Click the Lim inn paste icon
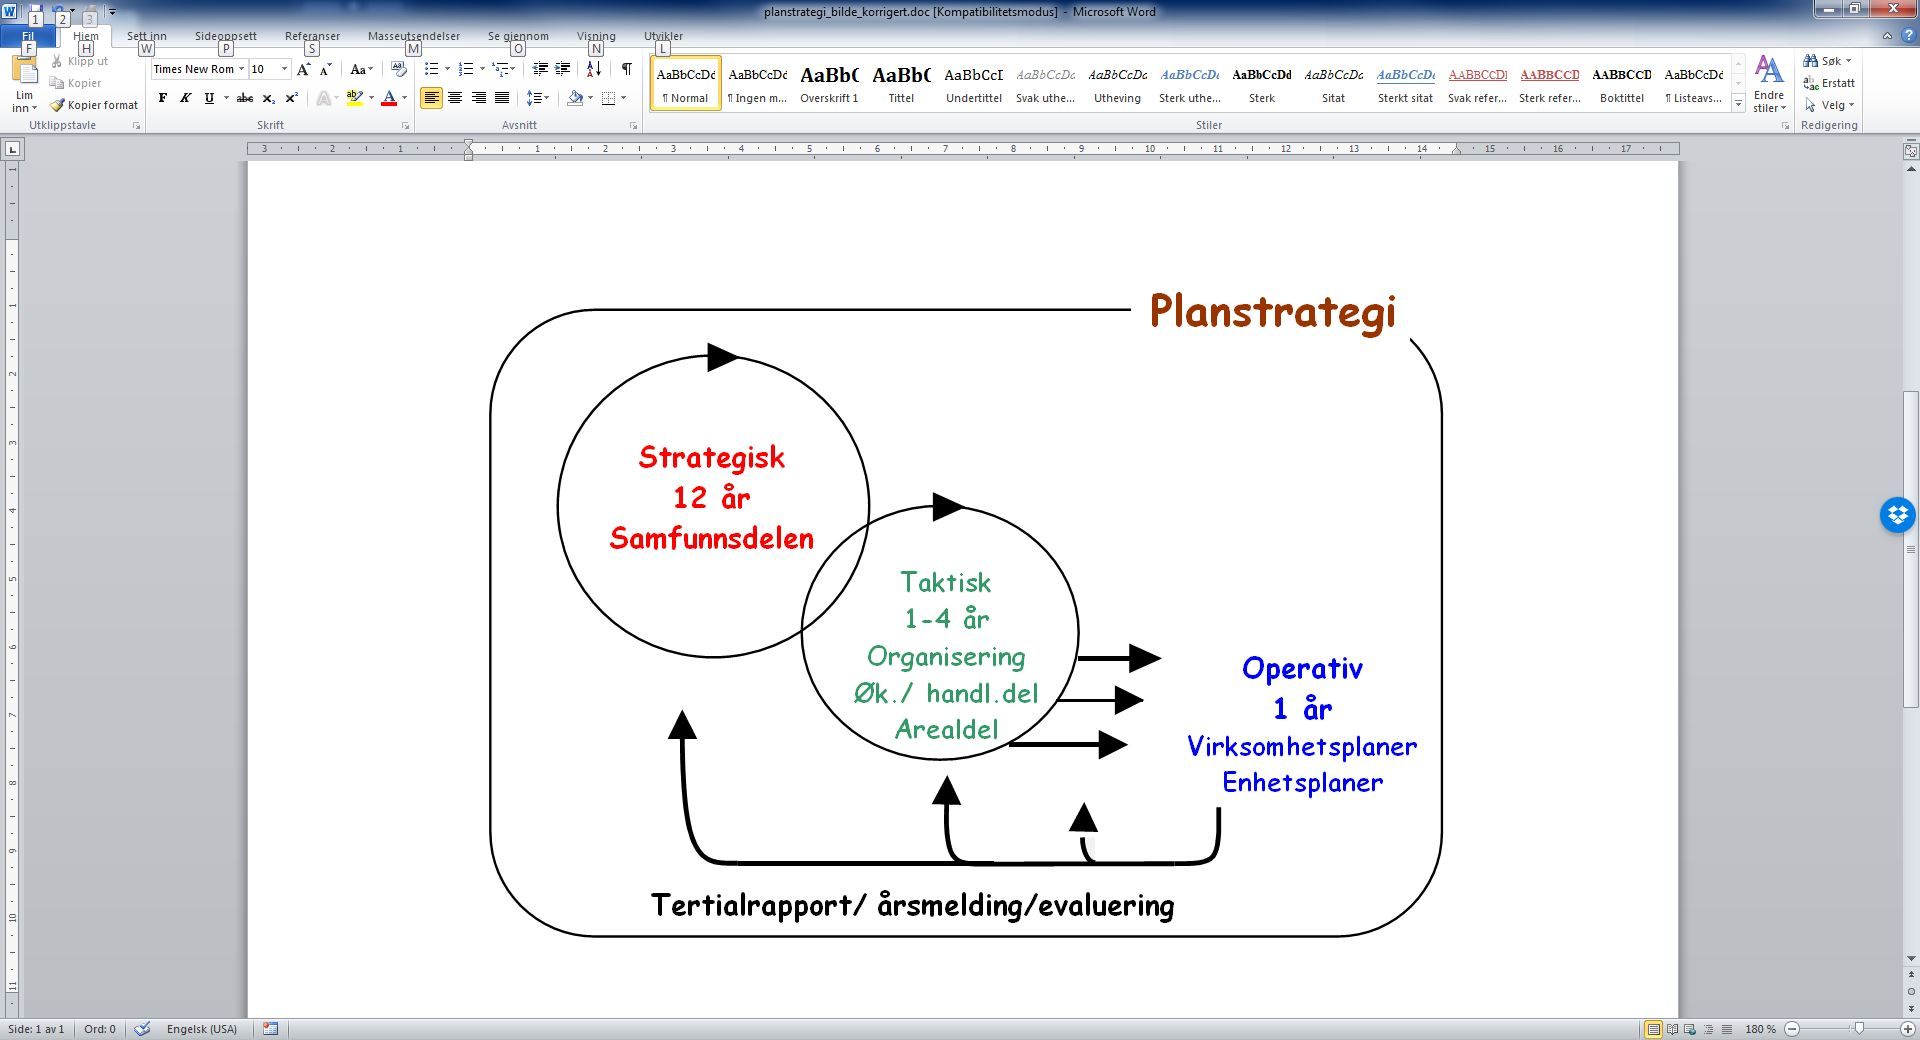 (x=24, y=70)
